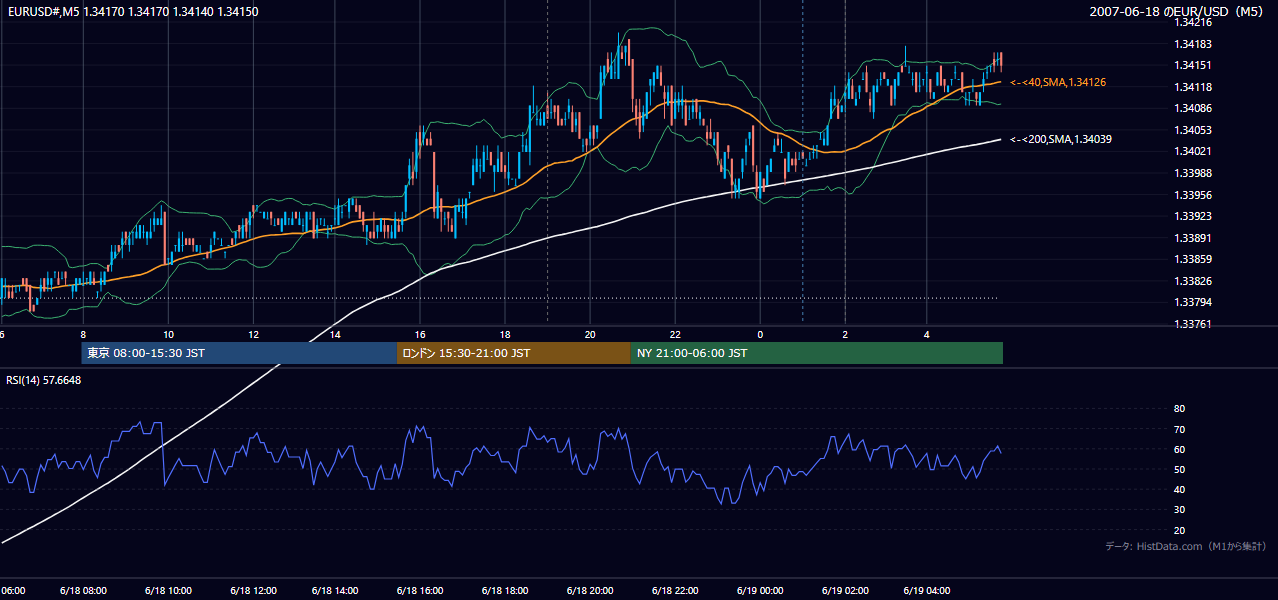Click bottom timestamp 6/18 18:00
This screenshot has width=1278, height=600.
(505, 591)
